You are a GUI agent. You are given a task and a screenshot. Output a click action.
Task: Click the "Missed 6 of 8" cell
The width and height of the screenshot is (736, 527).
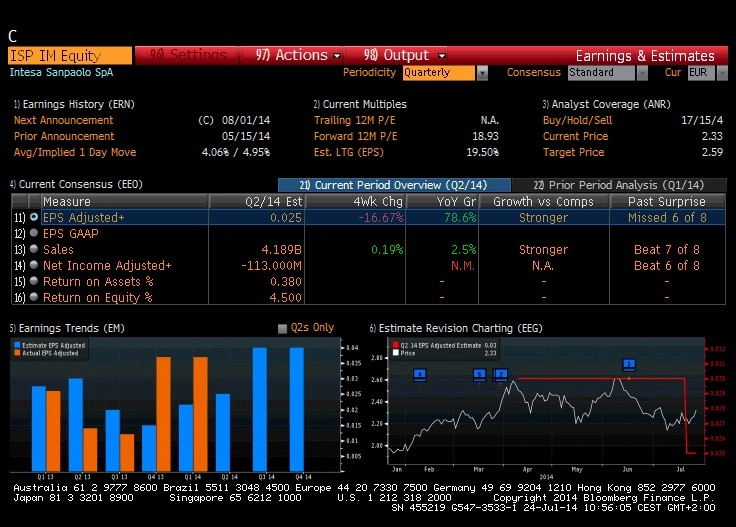coord(667,218)
